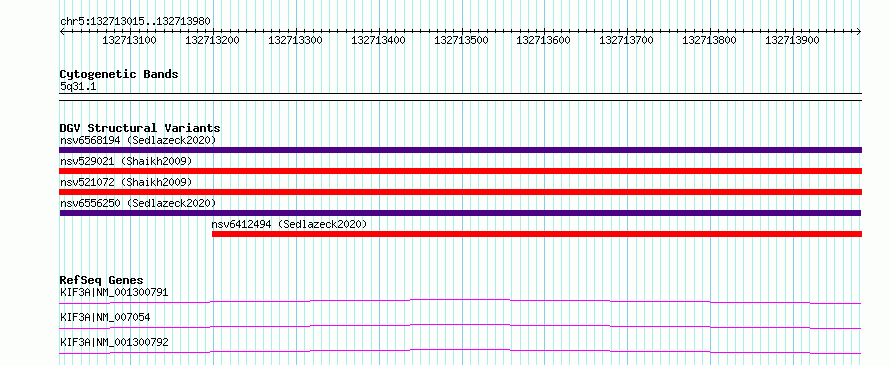890x365 pixels.
Task: Open gene label KIF3A|NM_007054
Action: click(105, 318)
